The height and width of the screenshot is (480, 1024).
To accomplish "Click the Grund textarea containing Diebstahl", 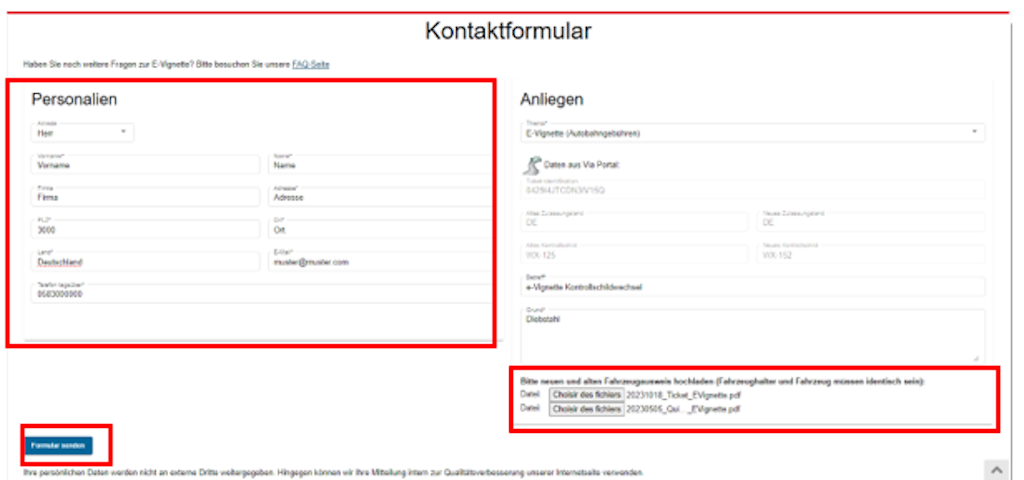I will tap(752, 336).
